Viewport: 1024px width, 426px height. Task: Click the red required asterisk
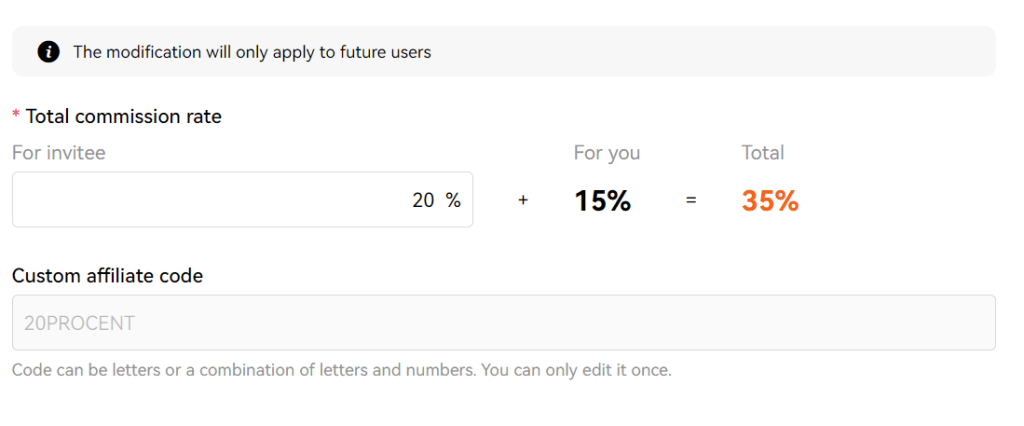pos(16,115)
